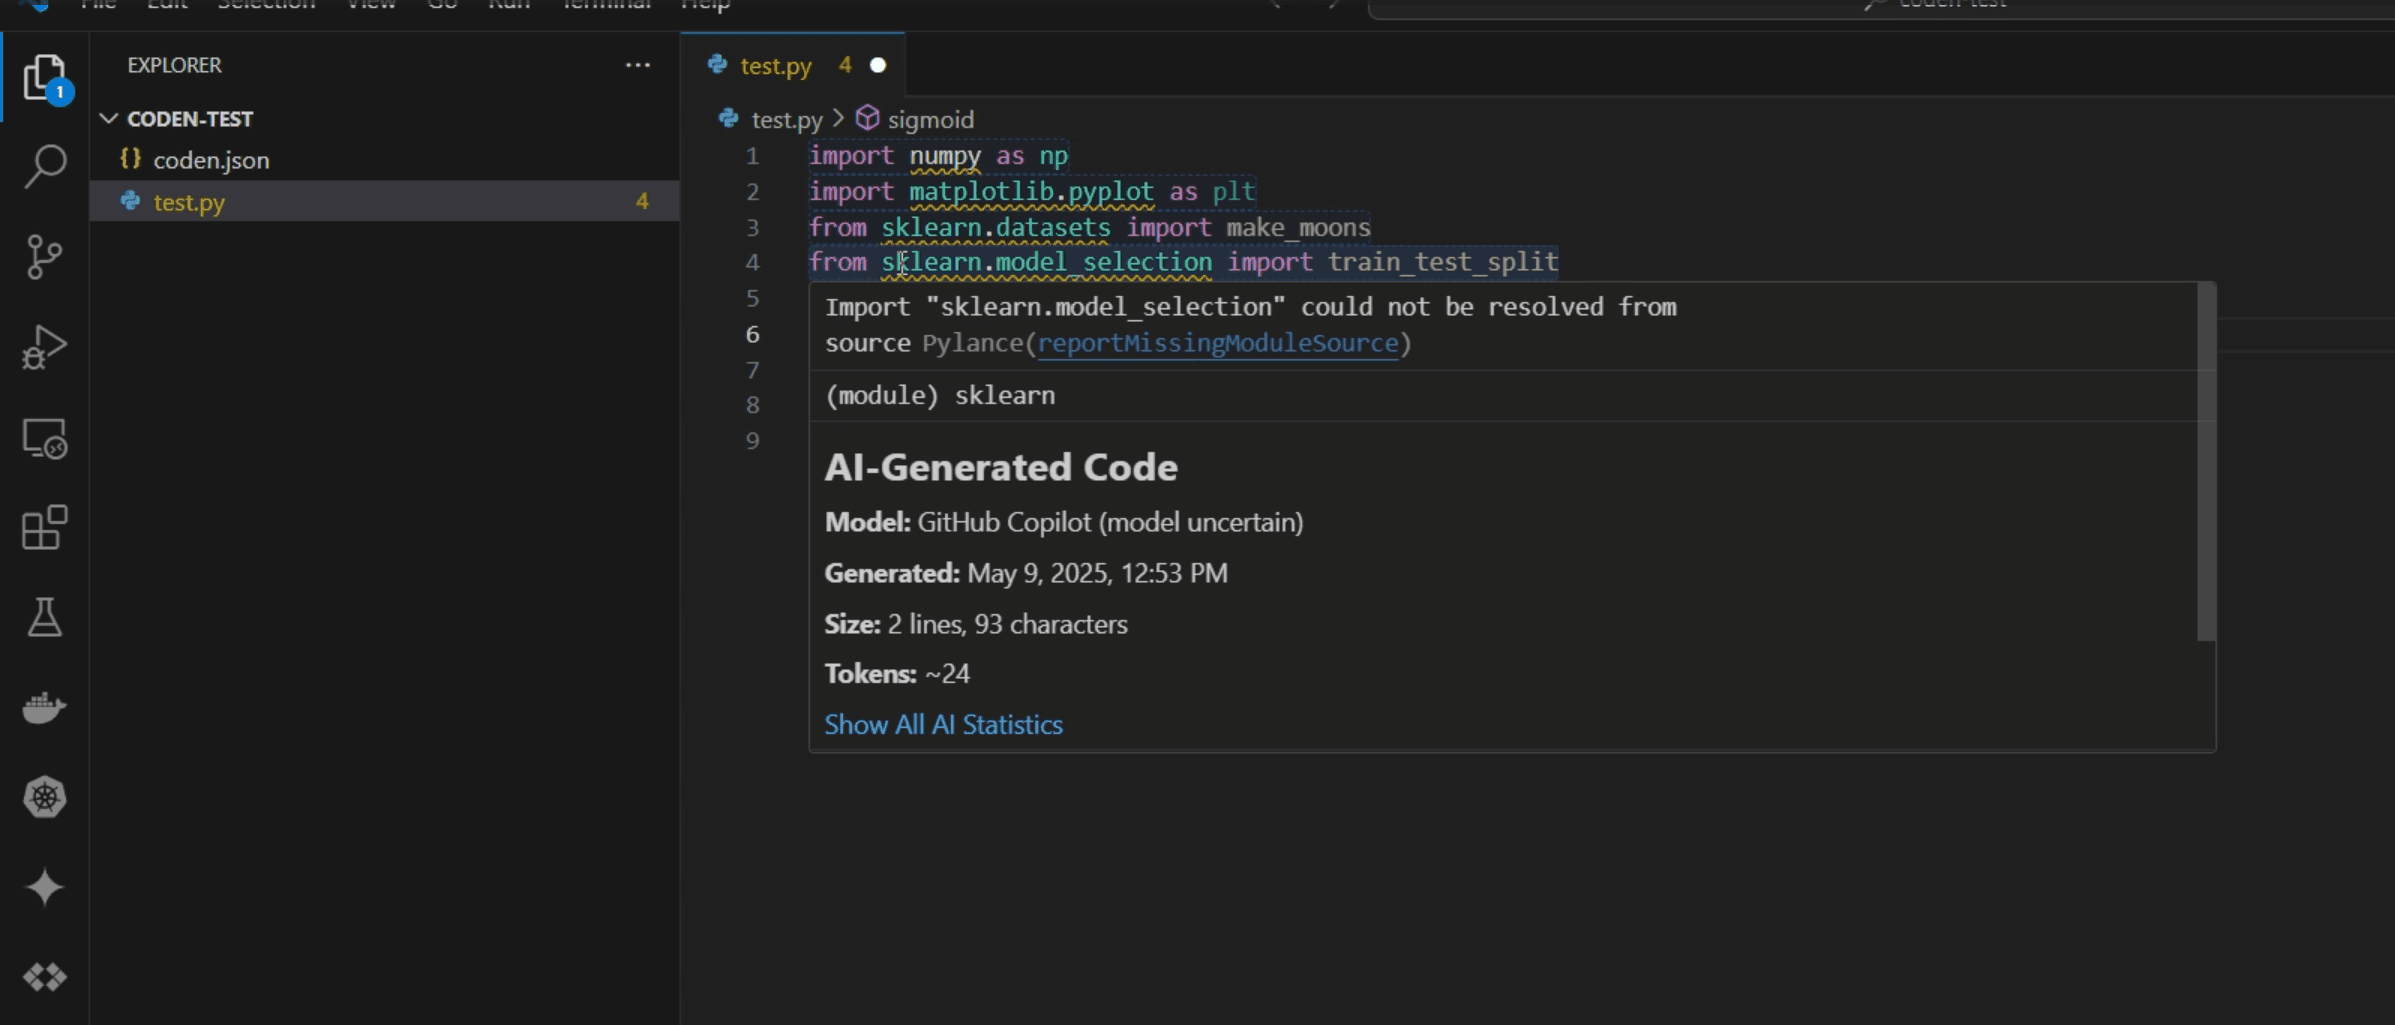Click 'sklearn.model_selection' on line 4
This screenshot has width=2395, height=1025.
pos(1046,262)
